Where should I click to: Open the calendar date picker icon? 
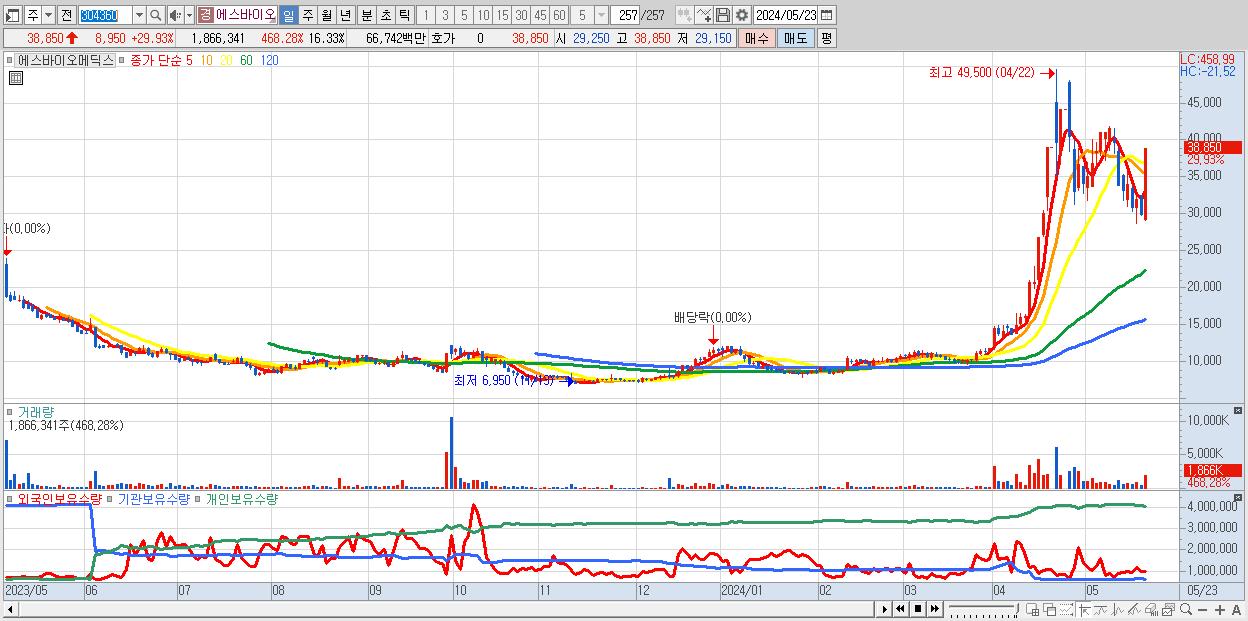(x=827, y=15)
